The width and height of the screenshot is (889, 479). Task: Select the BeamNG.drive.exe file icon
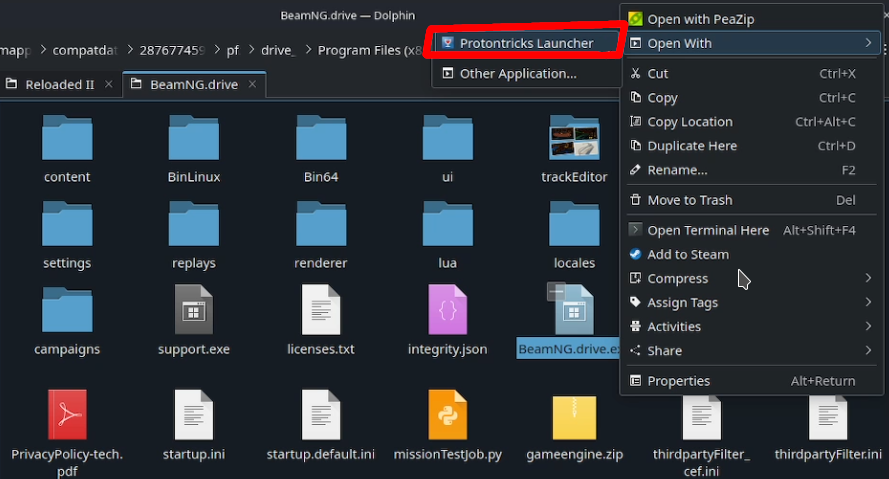574,310
